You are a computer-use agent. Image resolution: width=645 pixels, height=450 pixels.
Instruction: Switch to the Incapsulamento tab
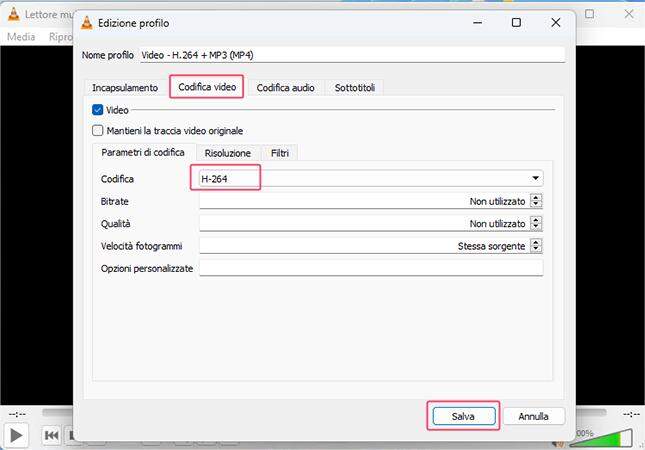(x=125, y=88)
